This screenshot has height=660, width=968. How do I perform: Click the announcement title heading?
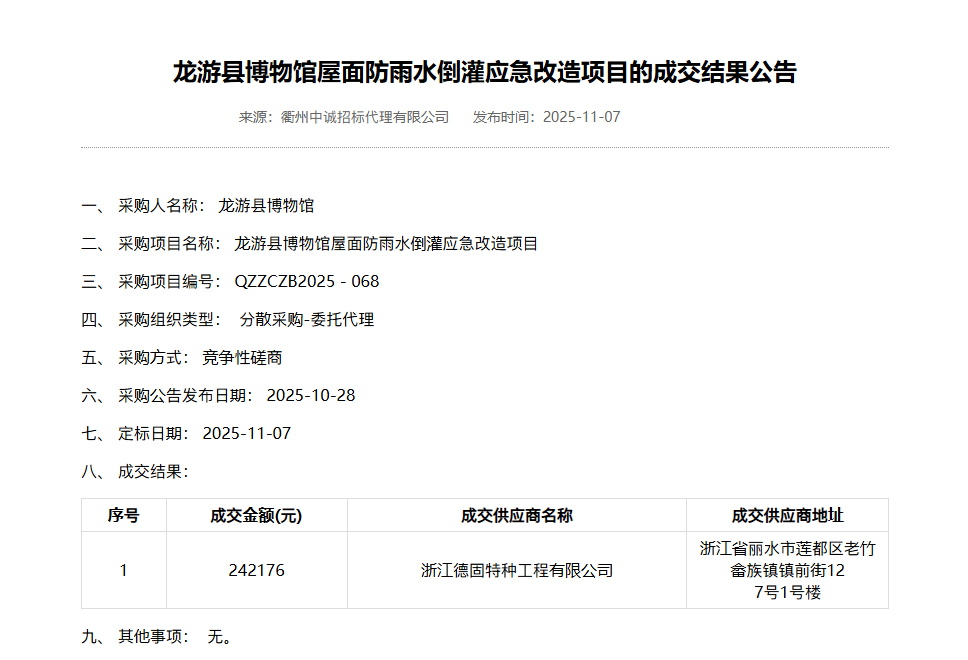click(484, 73)
